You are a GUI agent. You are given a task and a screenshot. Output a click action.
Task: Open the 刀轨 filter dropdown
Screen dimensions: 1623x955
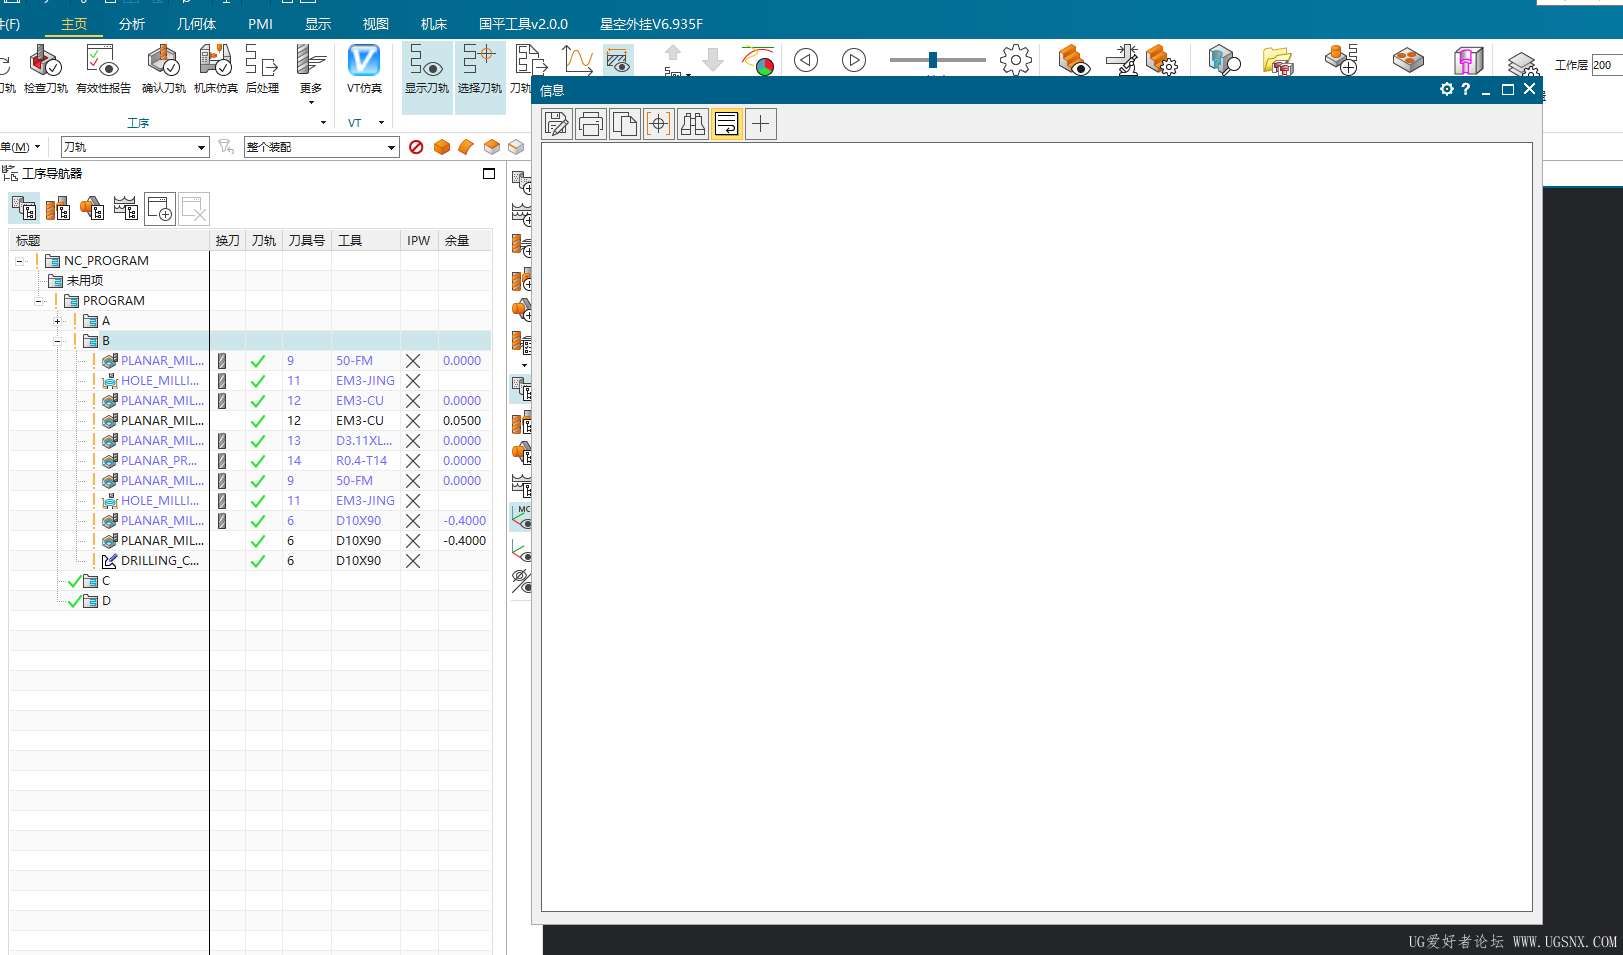point(134,147)
